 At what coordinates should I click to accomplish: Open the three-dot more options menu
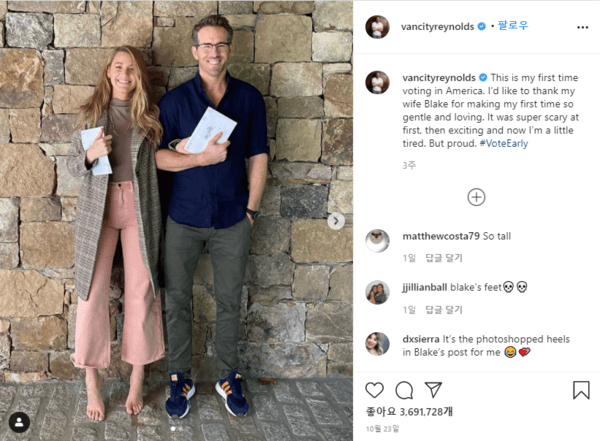point(582,27)
